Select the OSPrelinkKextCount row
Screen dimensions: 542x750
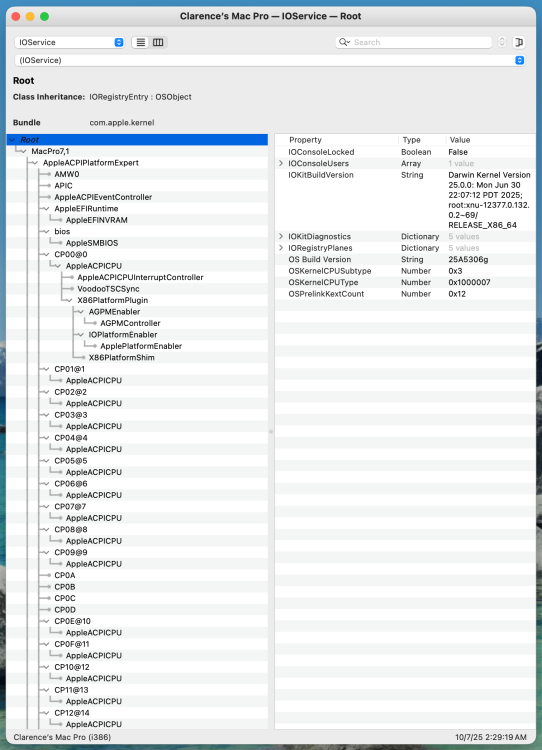pos(405,294)
